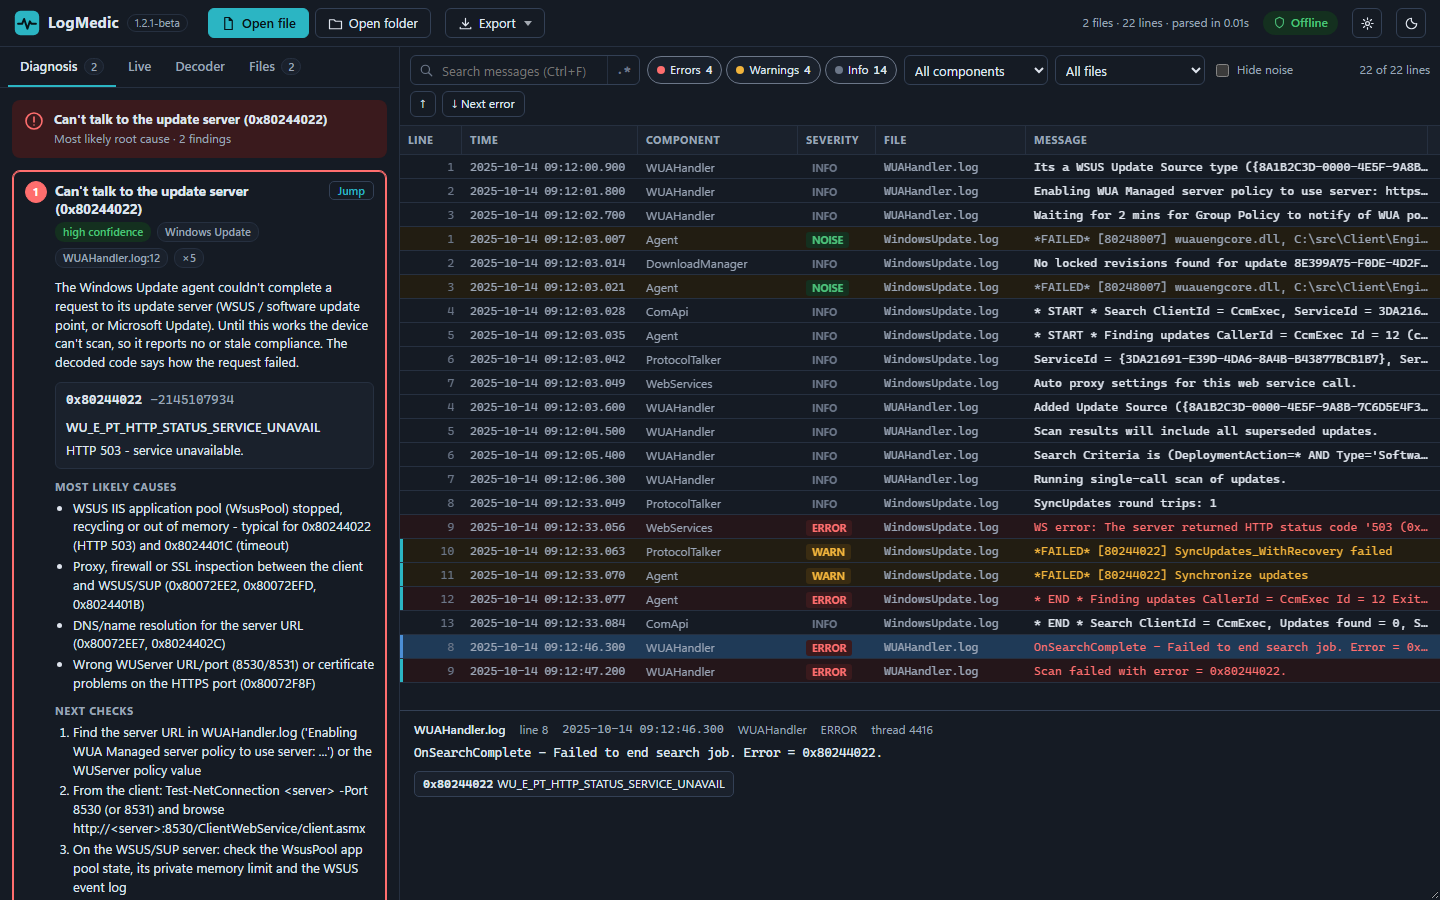The image size is (1440, 900).
Task: Expand the Export dropdown menu
Action: 495,23
